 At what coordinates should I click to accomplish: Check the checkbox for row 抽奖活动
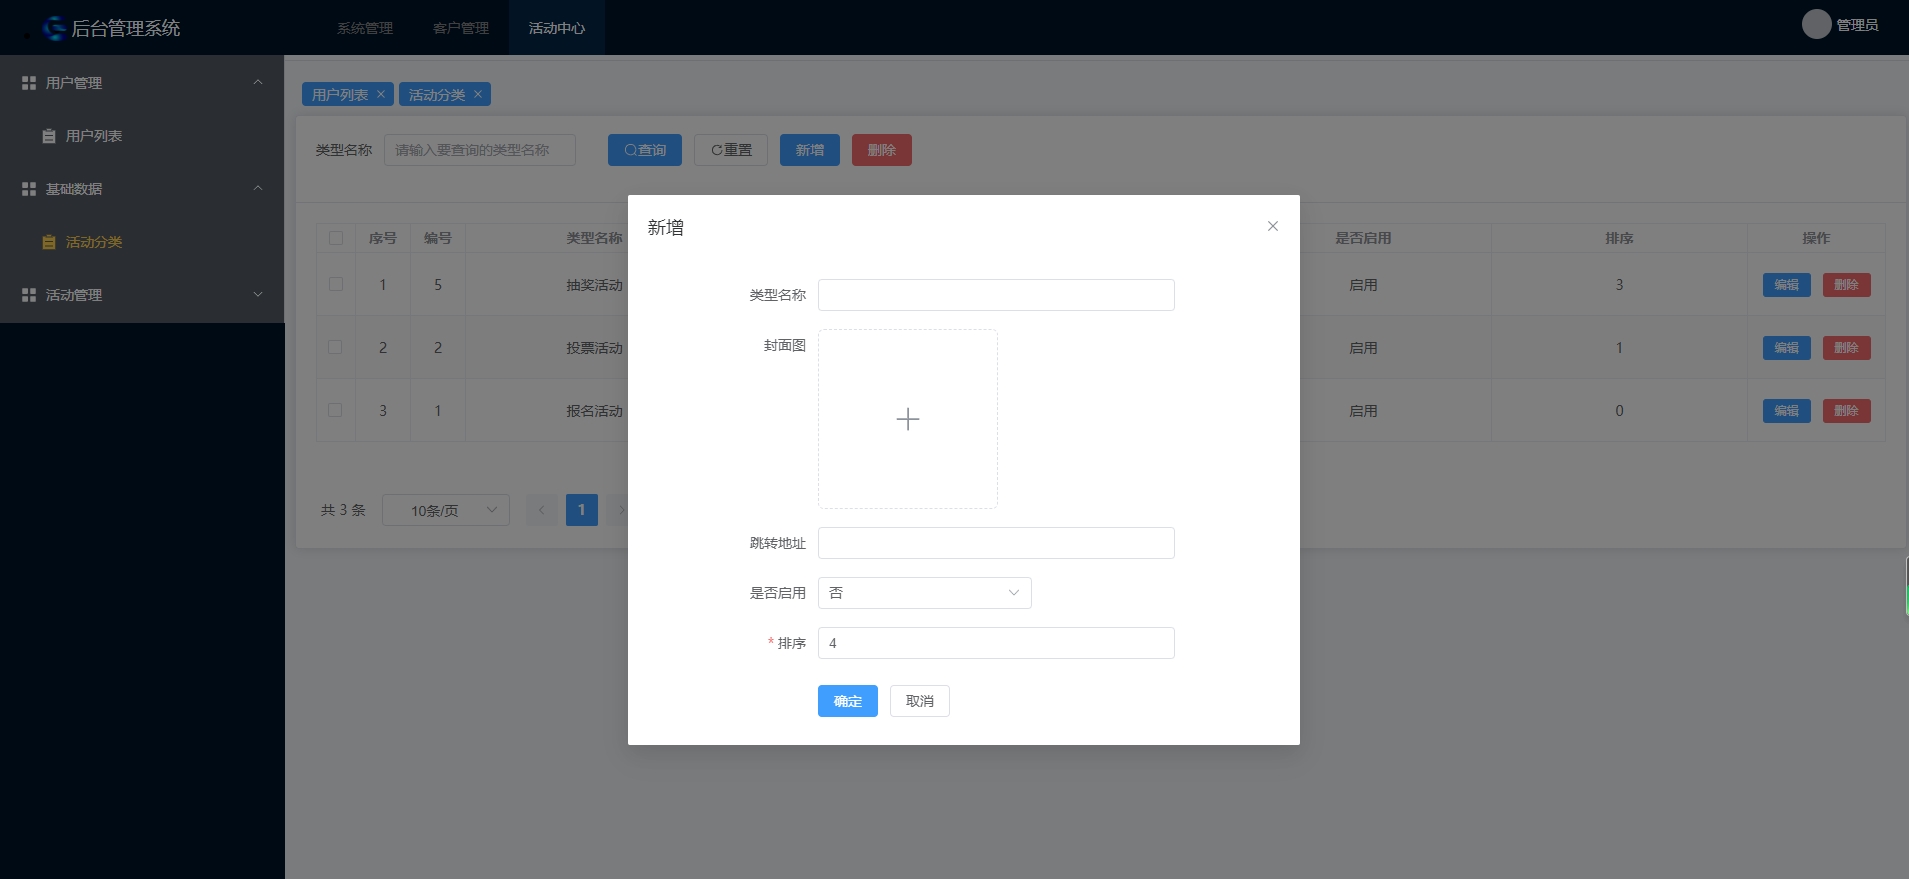click(336, 284)
